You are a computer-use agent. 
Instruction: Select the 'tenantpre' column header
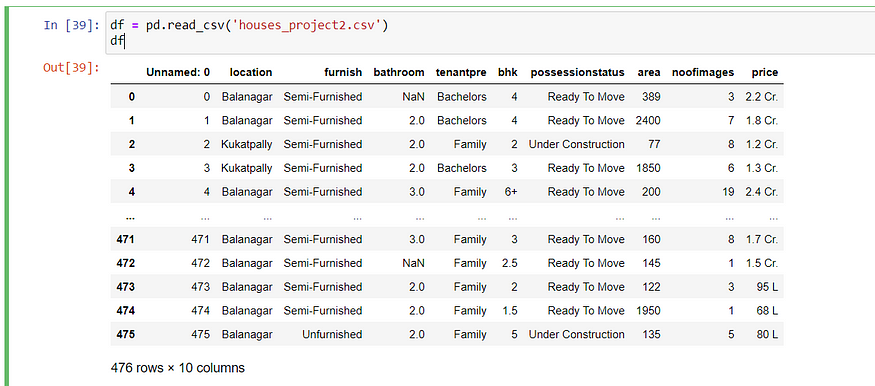(461, 73)
